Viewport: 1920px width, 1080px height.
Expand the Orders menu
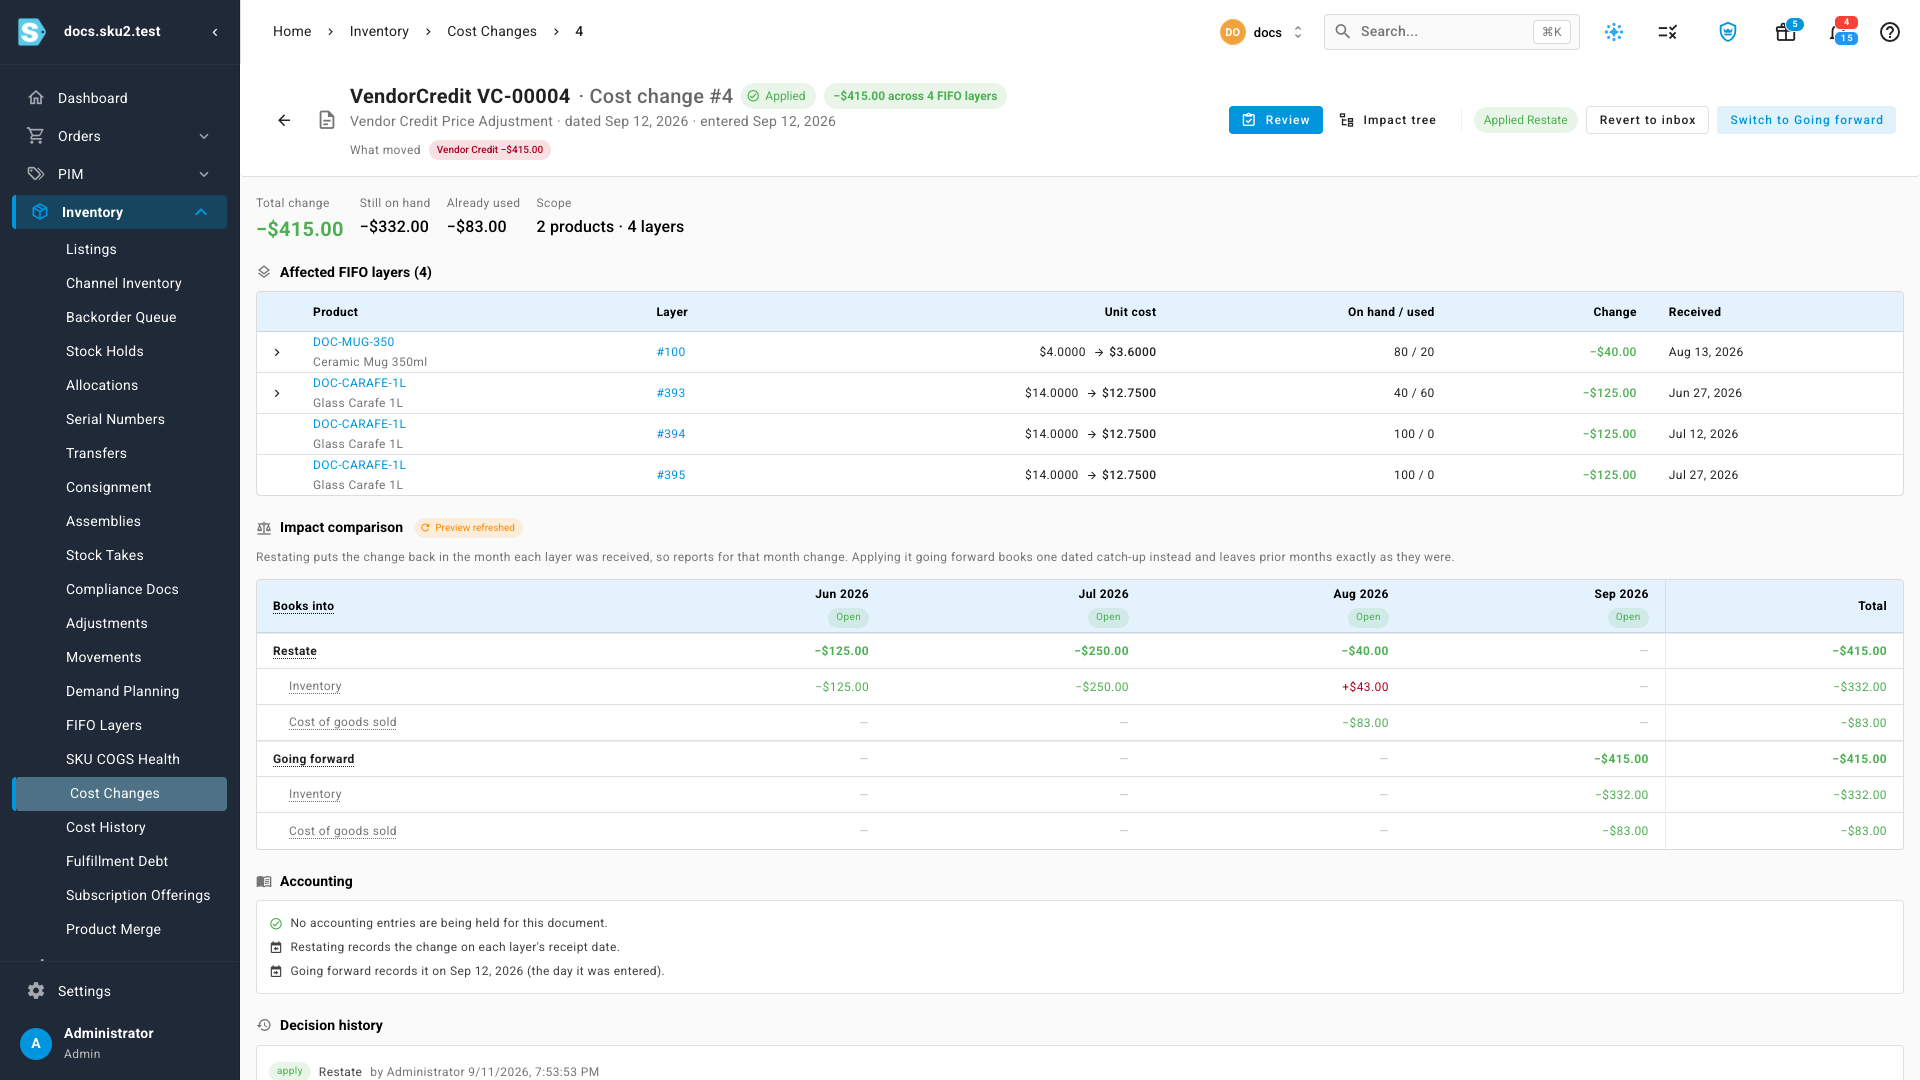[204, 136]
